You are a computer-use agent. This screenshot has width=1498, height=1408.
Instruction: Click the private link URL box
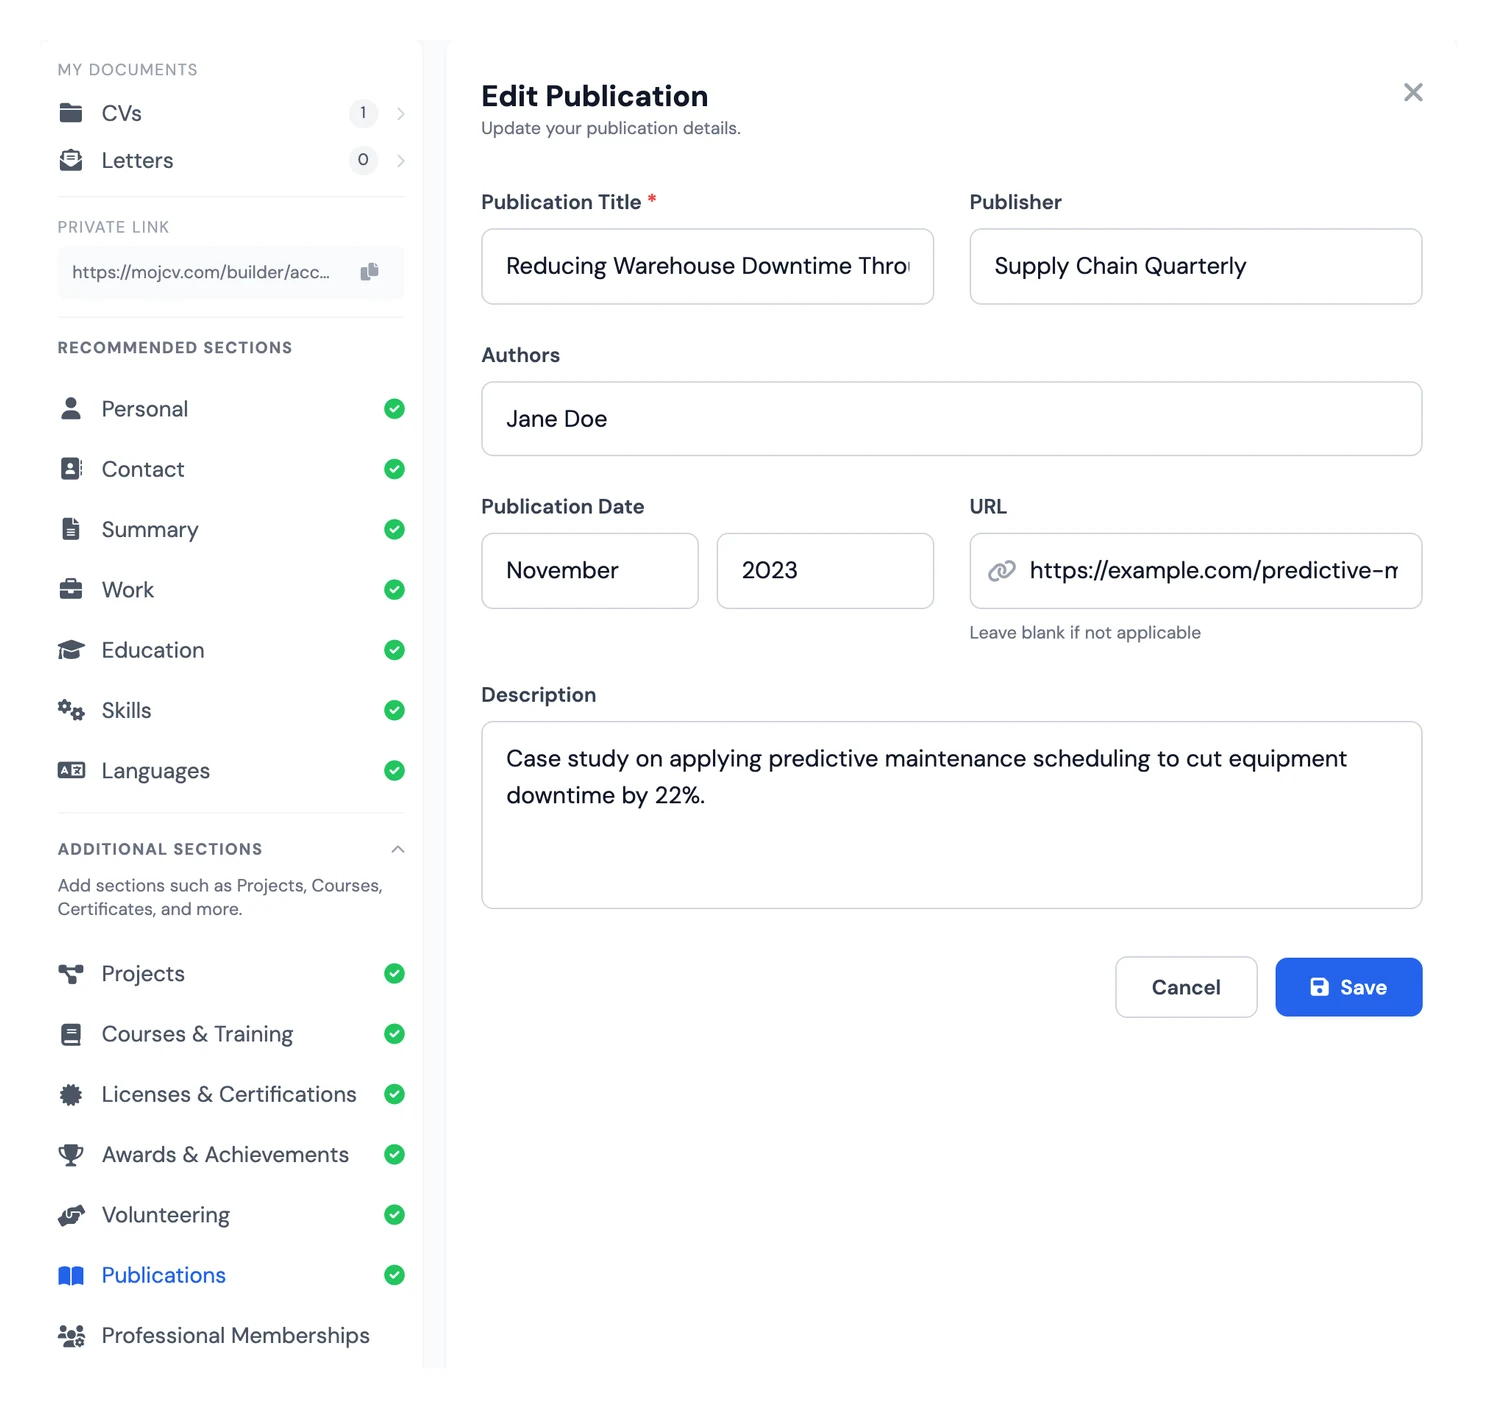pos(231,272)
